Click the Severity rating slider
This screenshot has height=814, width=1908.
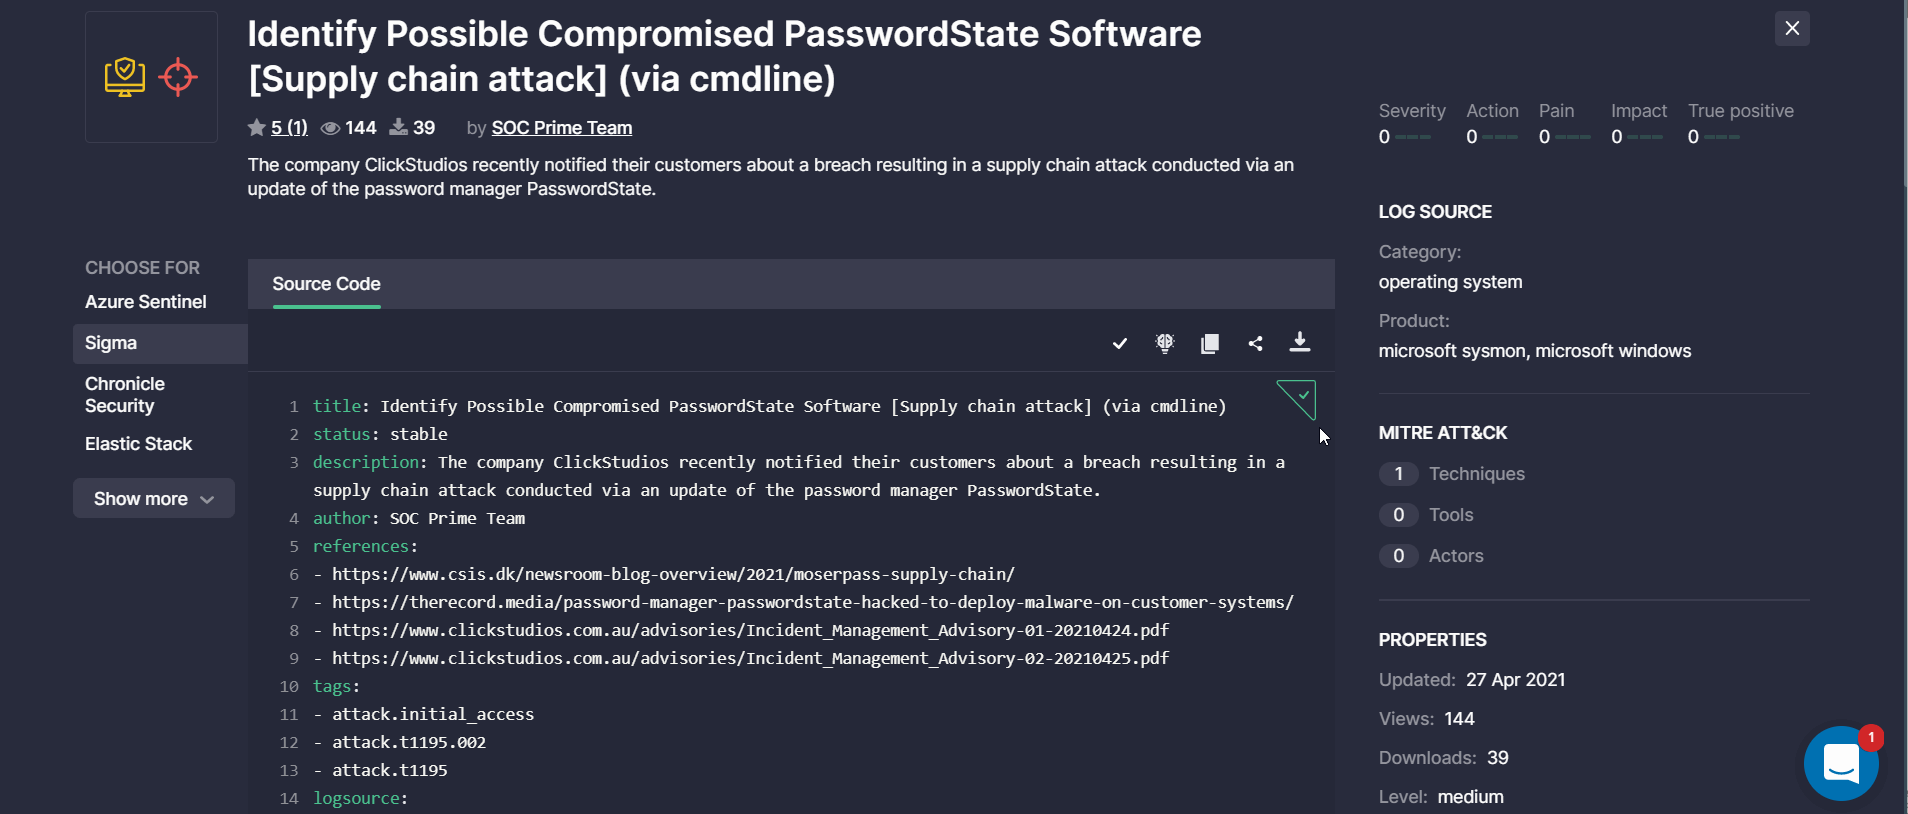pos(1413,137)
